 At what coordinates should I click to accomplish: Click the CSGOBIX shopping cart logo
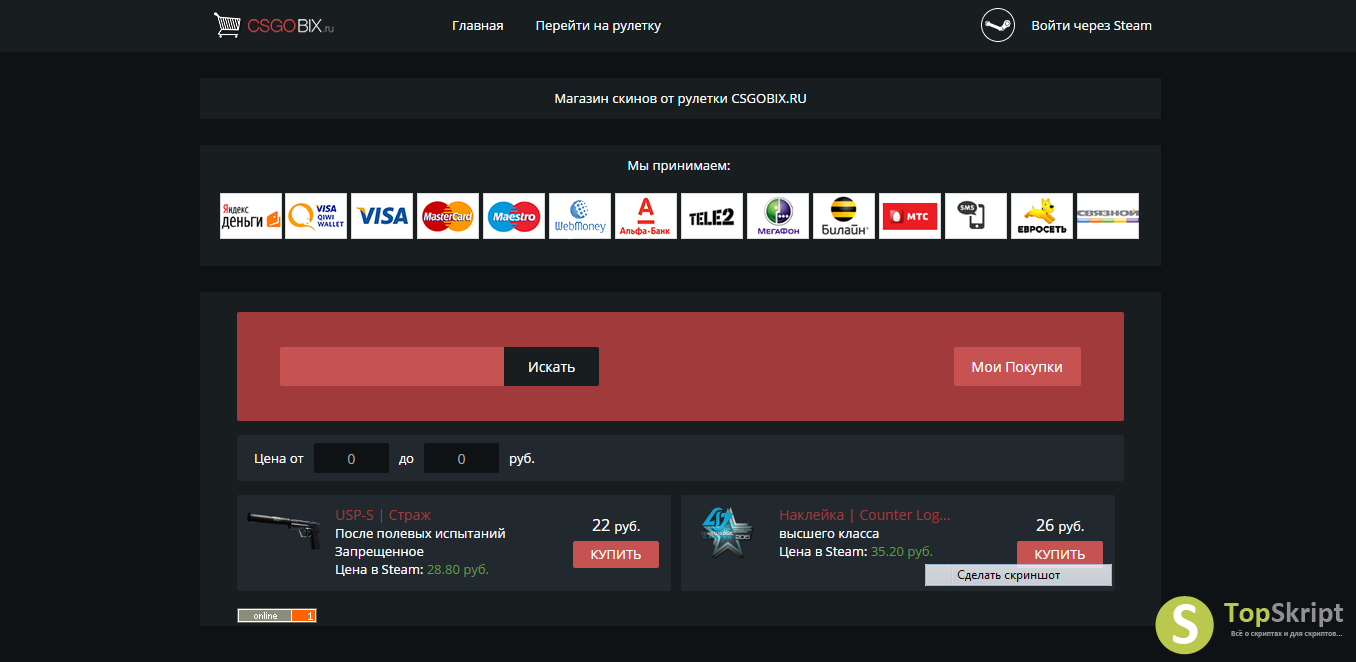click(x=274, y=25)
